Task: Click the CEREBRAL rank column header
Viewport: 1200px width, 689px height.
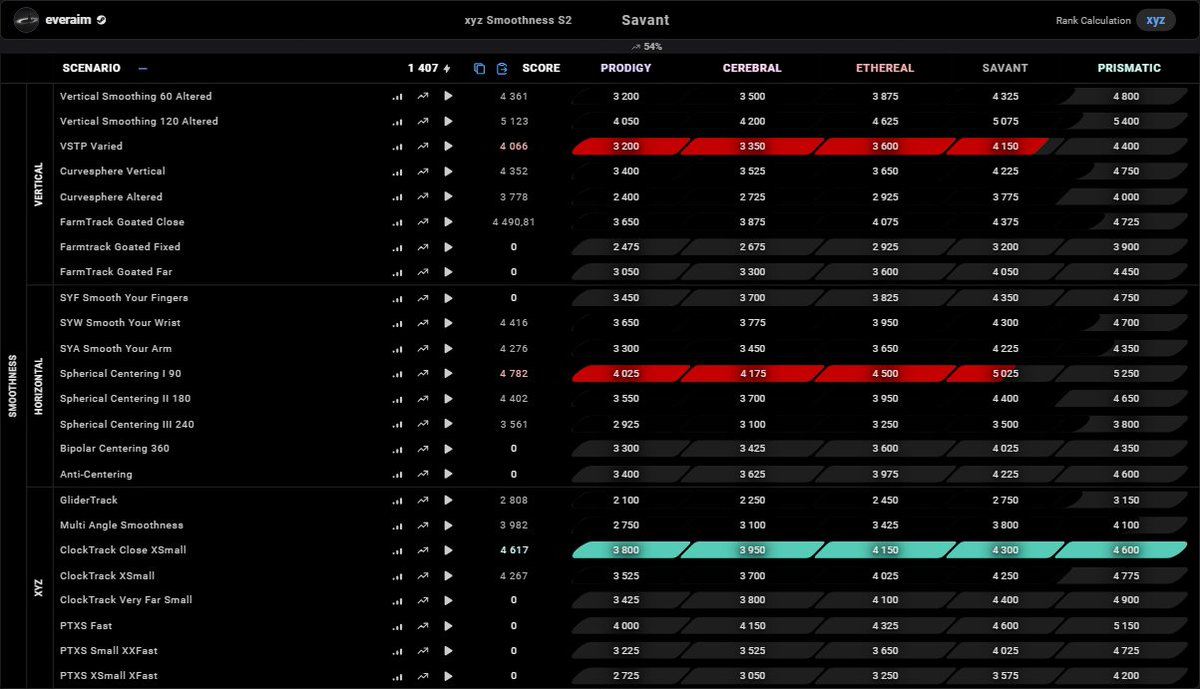Action: (x=752, y=68)
